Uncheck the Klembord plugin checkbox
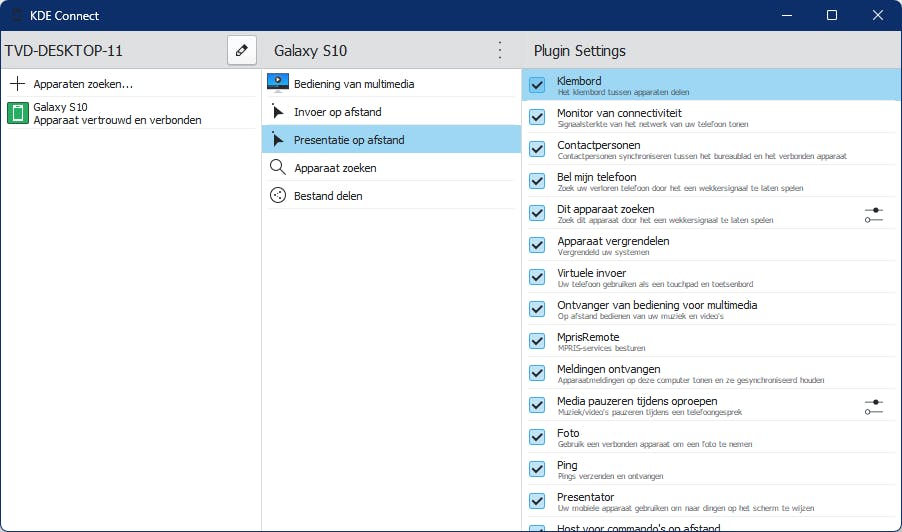The height and width of the screenshot is (532, 902). (x=537, y=85)
